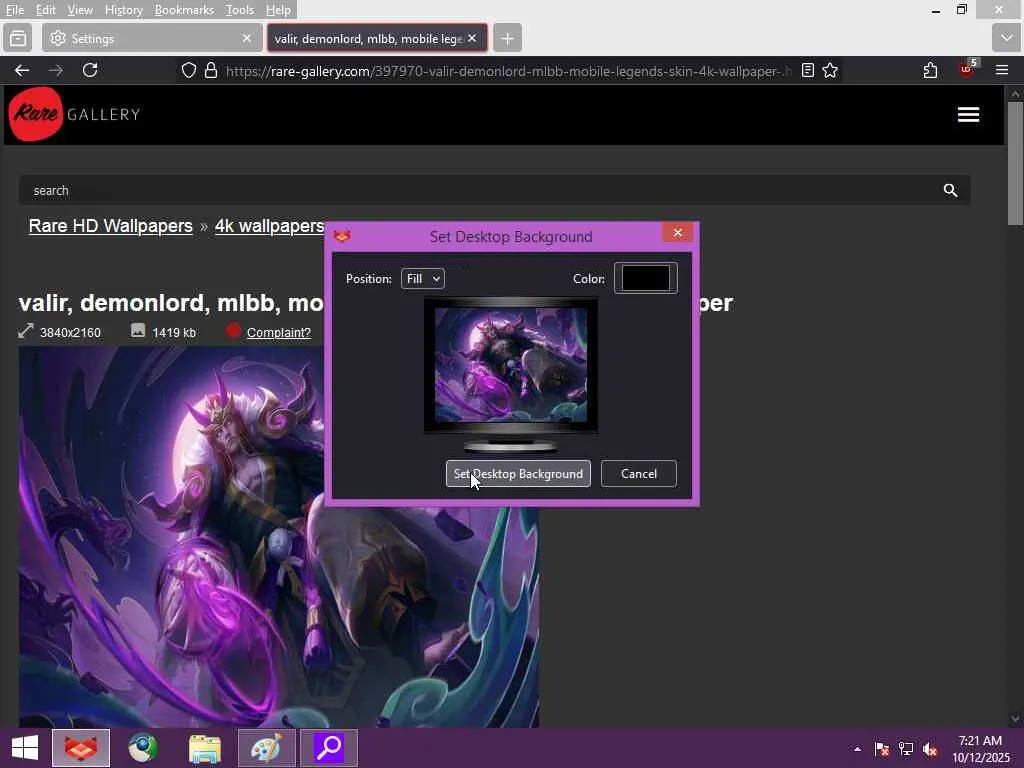The height and width of the screenshot is (768, 1024).
Task: Open the History menu
Action: [x=123, y=10]
